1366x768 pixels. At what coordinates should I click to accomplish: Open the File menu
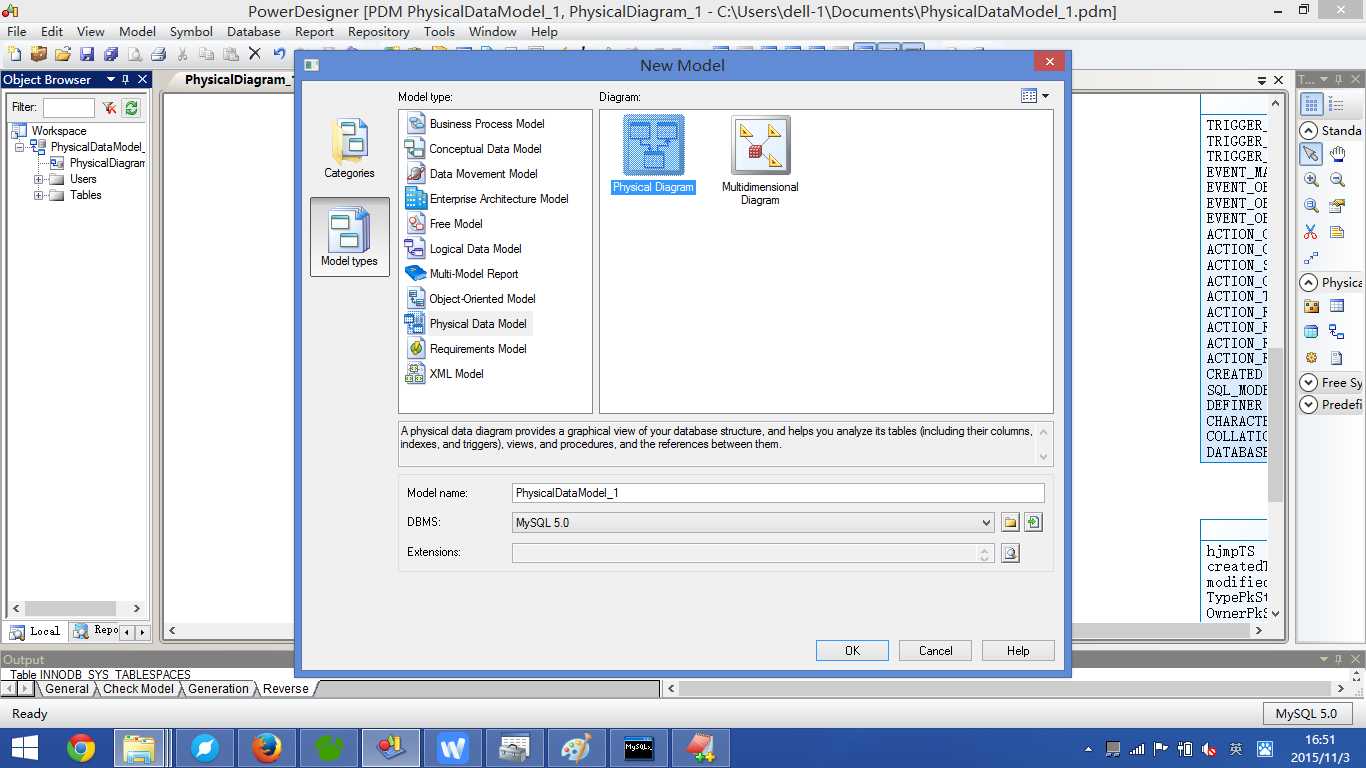[17, 31]
